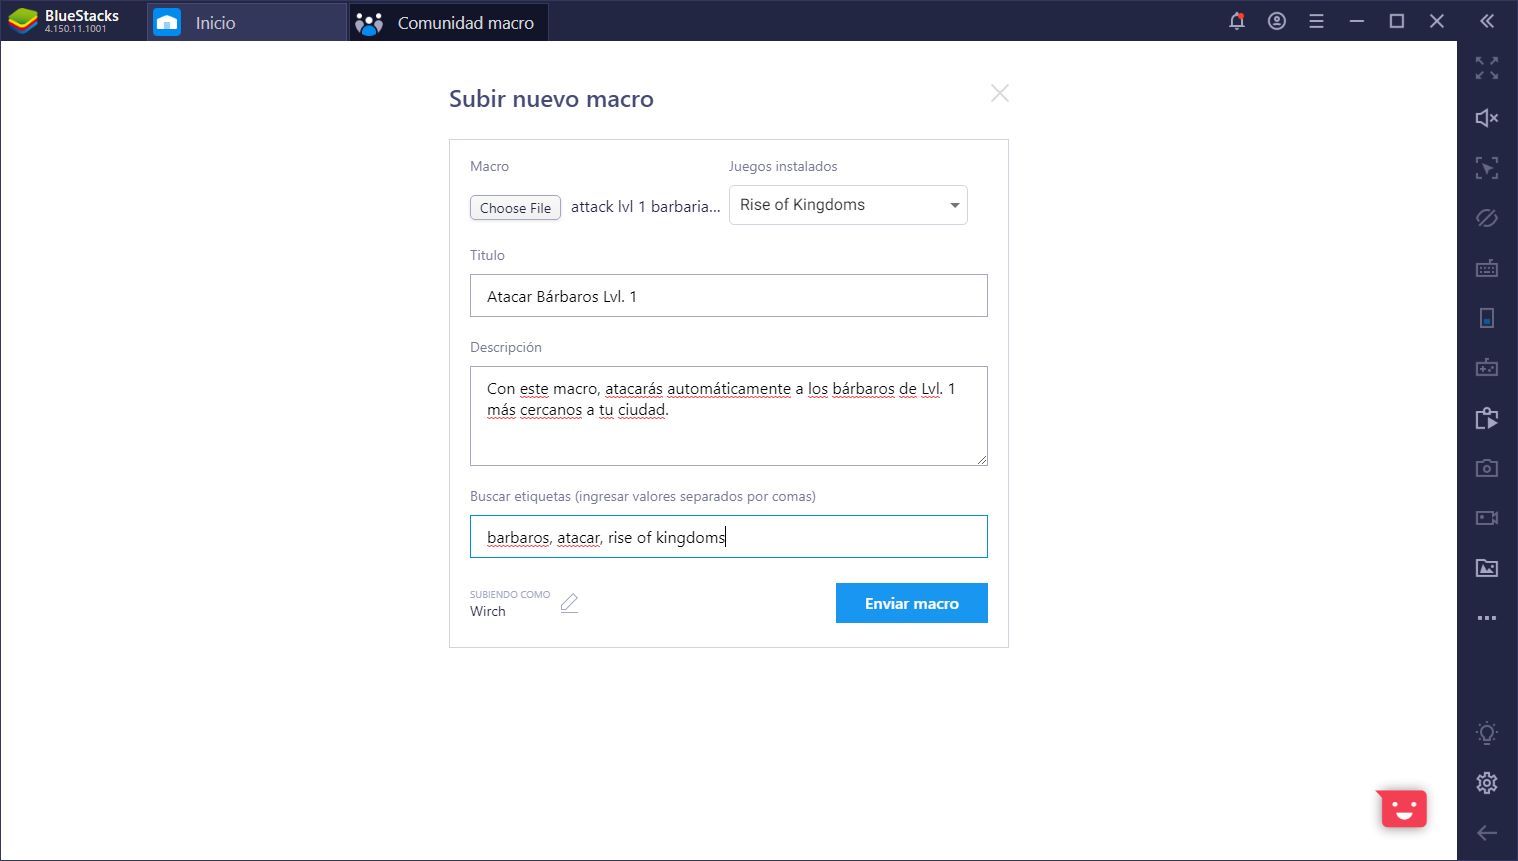
Task: Click the resize handle of the description box
Action: 982,460
